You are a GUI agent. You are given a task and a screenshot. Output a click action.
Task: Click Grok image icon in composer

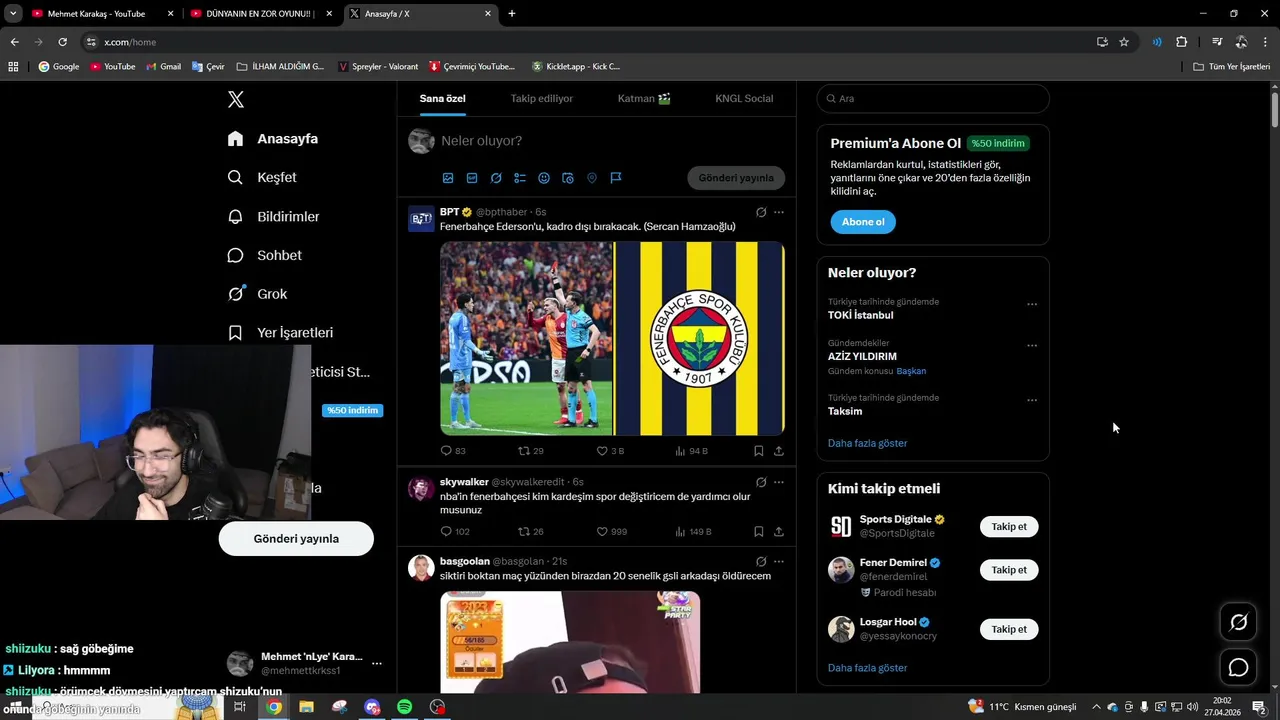tap(496, 178)
